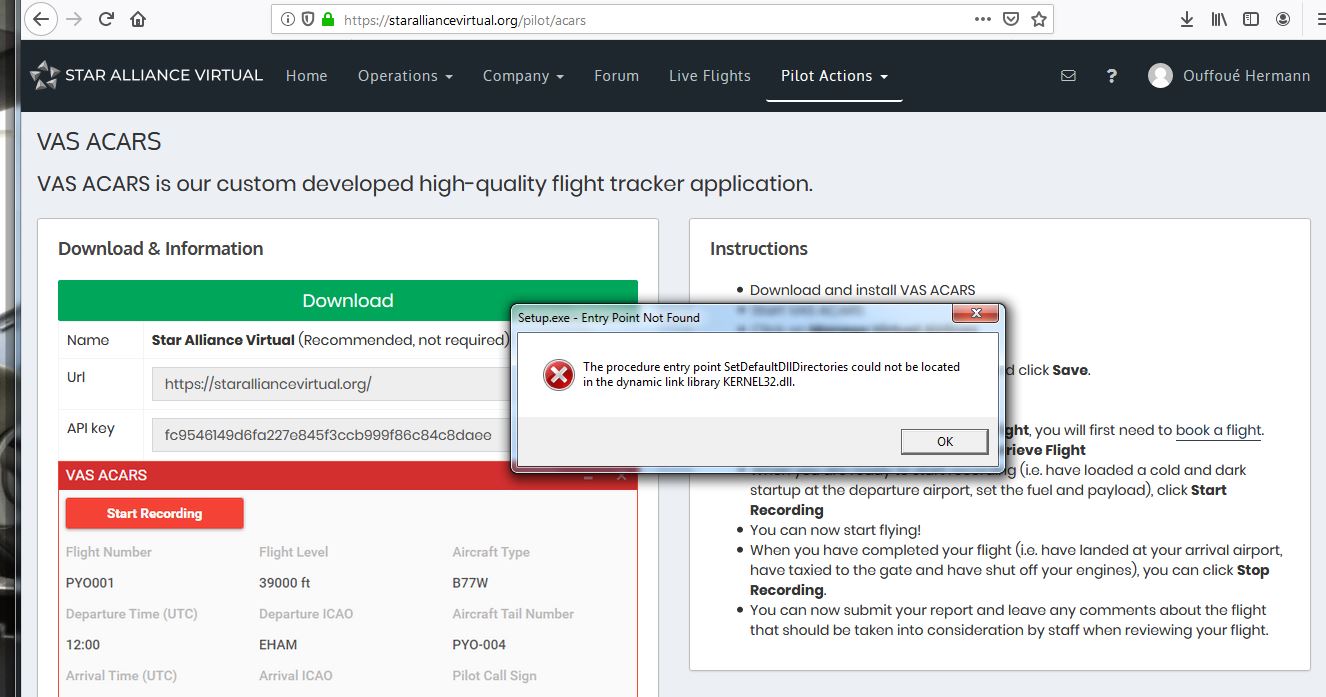The width and height of the screenshot is (1326, 697).
Task: Click the Instructions panel heading
Action: 759,249
